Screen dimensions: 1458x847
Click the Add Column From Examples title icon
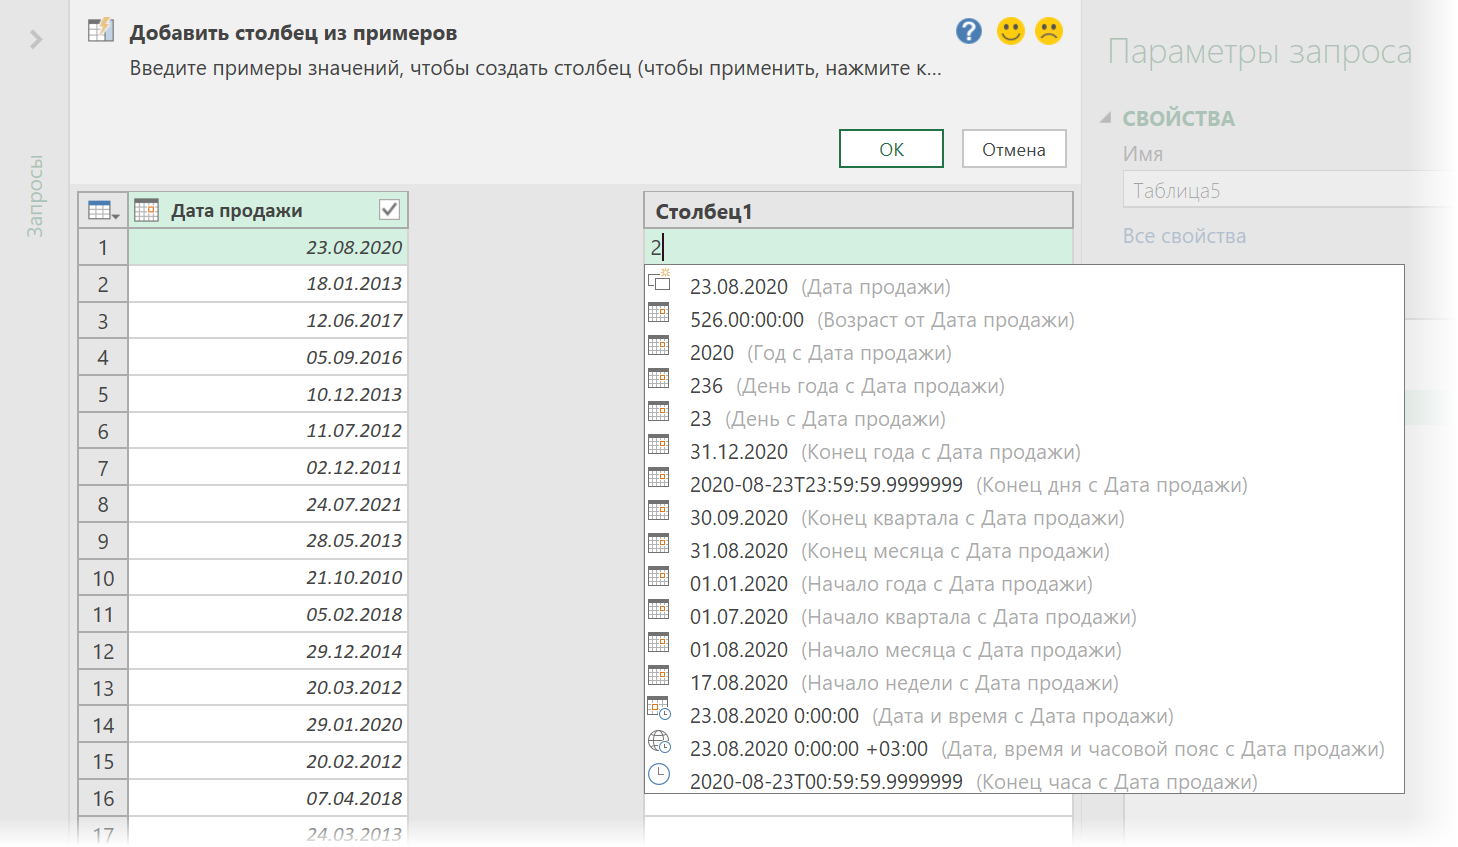(101, 30)
